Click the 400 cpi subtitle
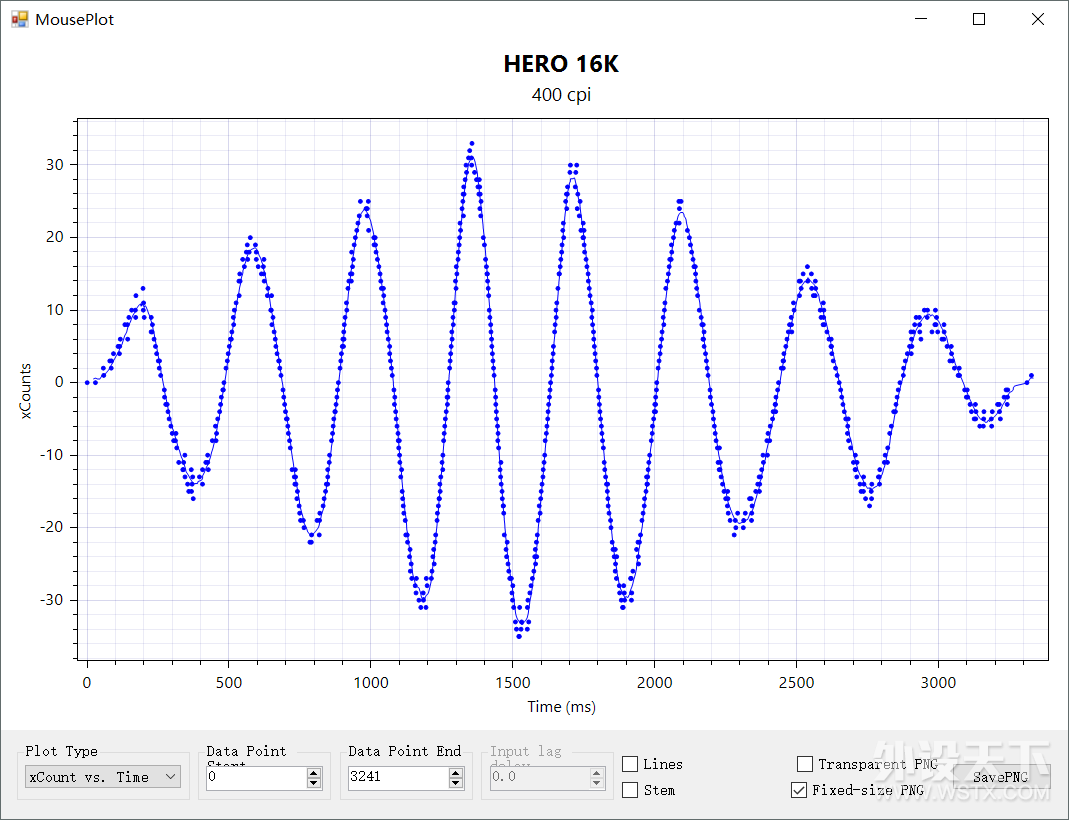1069x820 pixels. pyautogui.click(x=561, y=95)
